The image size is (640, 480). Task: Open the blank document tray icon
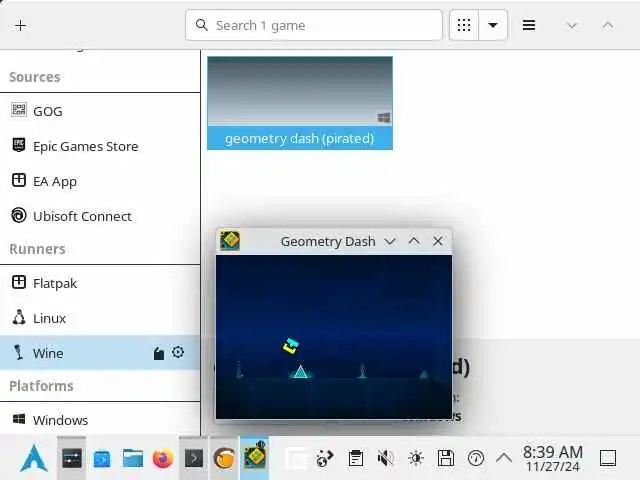click(296, 458)
